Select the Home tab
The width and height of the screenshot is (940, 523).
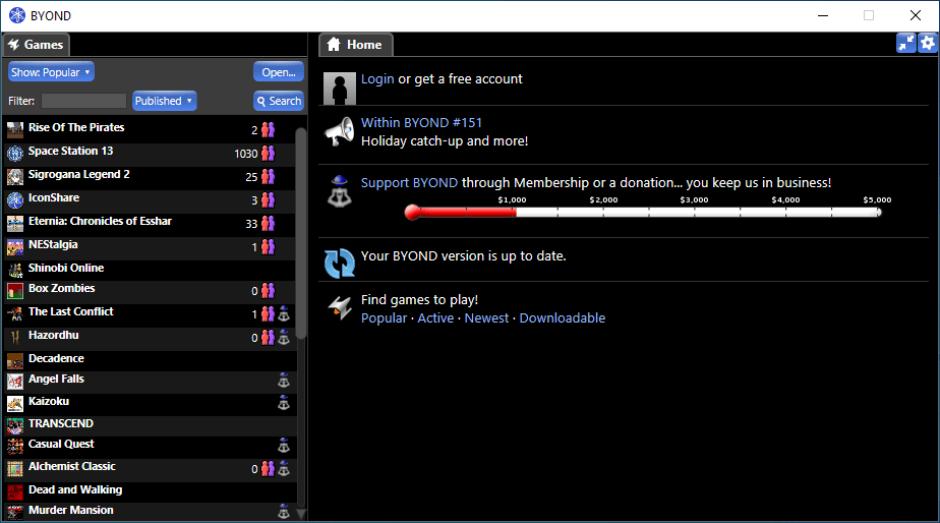[x=355, y=45]
